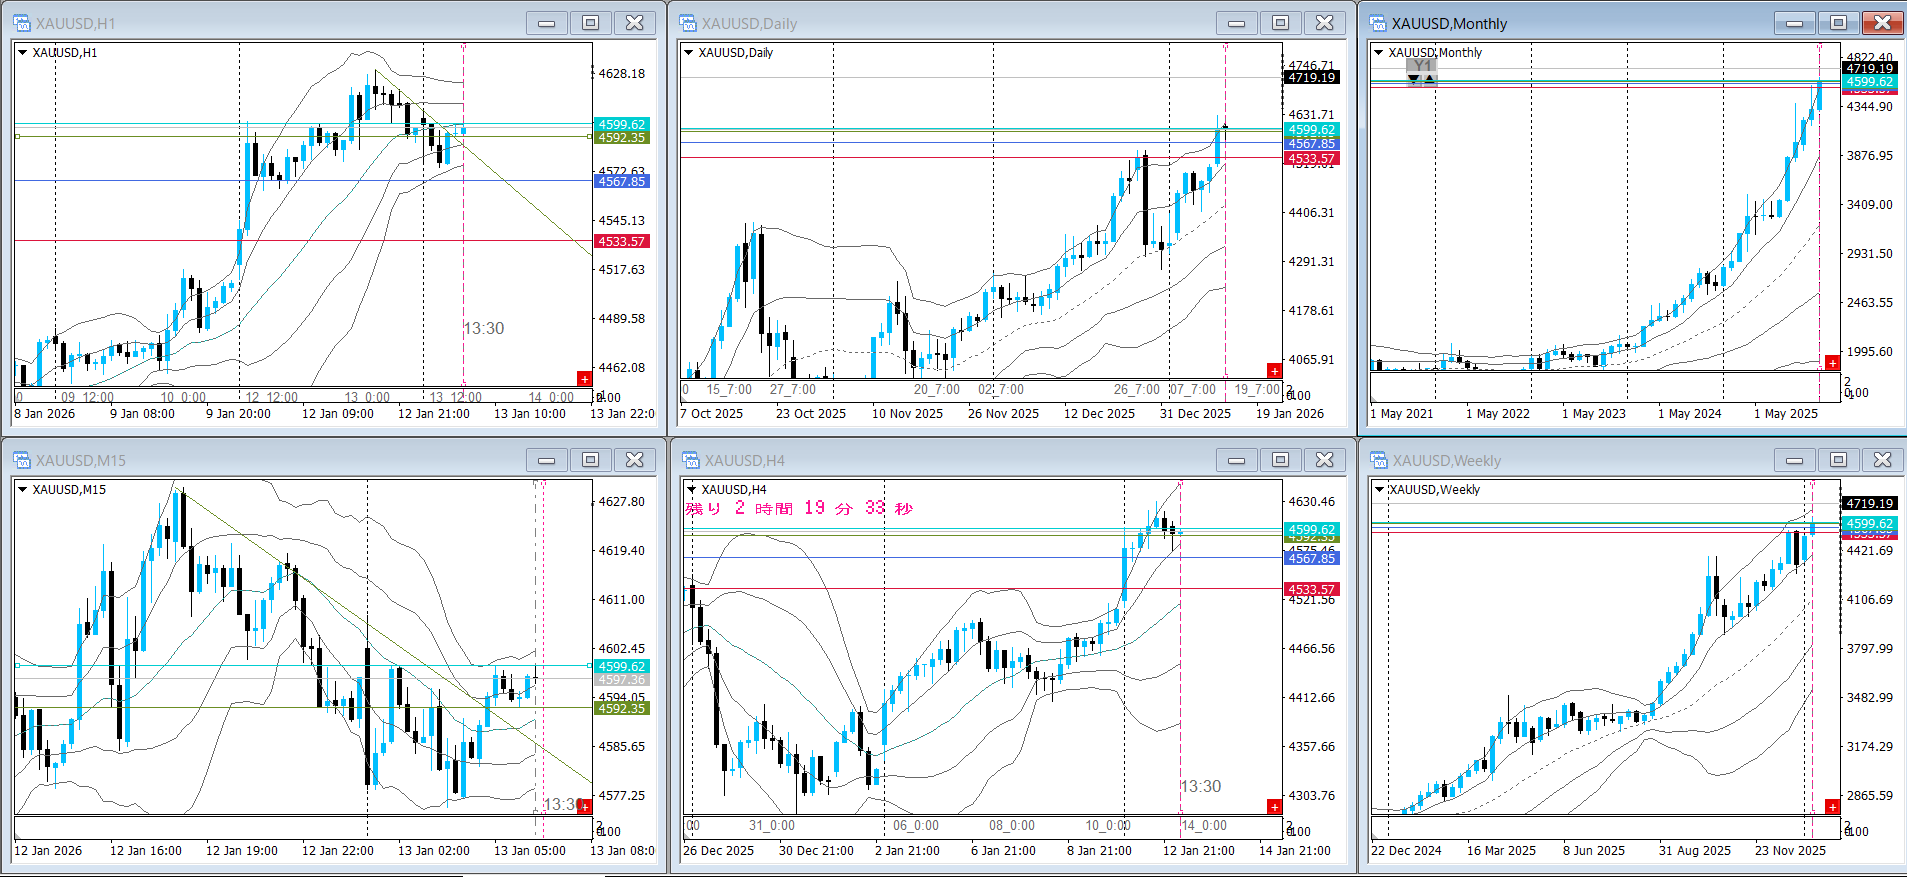Select the 4533.57 red price level on H1
This screenshot has height=877, width=1907.
[x=622, y=241]
